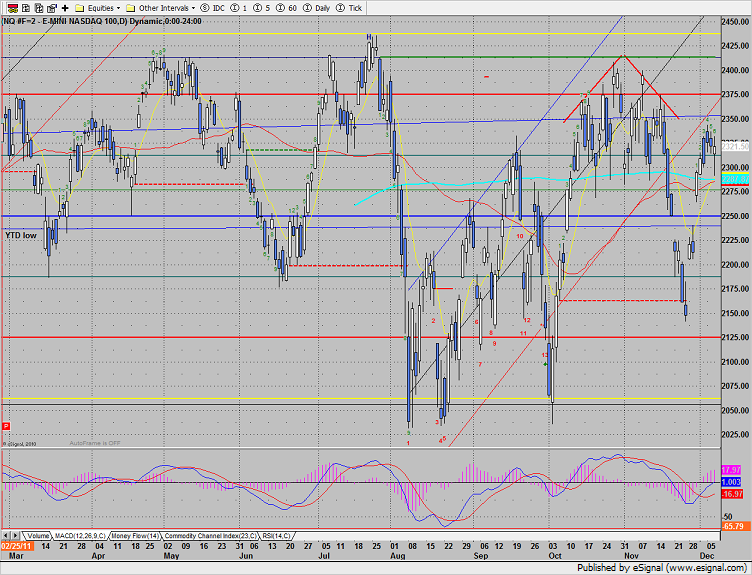Click the second toolbar window icon
This screenshot has height=575, width=752.
[26, 8]
